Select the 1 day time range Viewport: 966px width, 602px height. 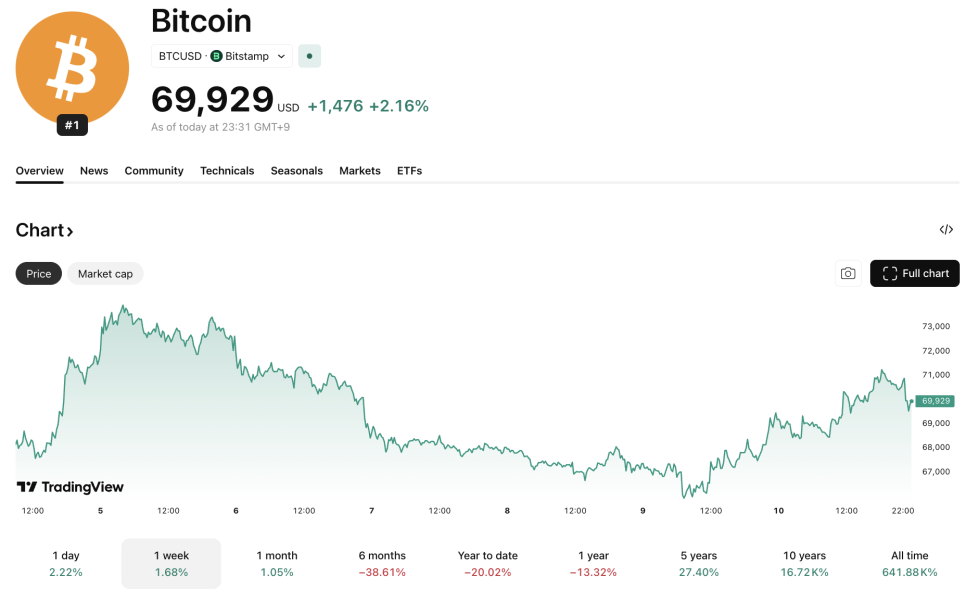coord(66,563)
